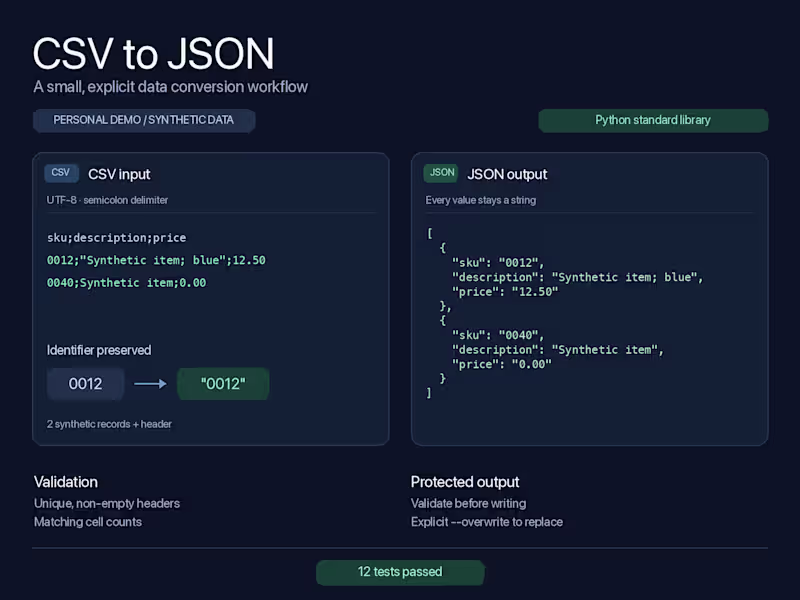800x600 pixels.
Task: Click the "Protected output" heading
Action: coord(465,482)
